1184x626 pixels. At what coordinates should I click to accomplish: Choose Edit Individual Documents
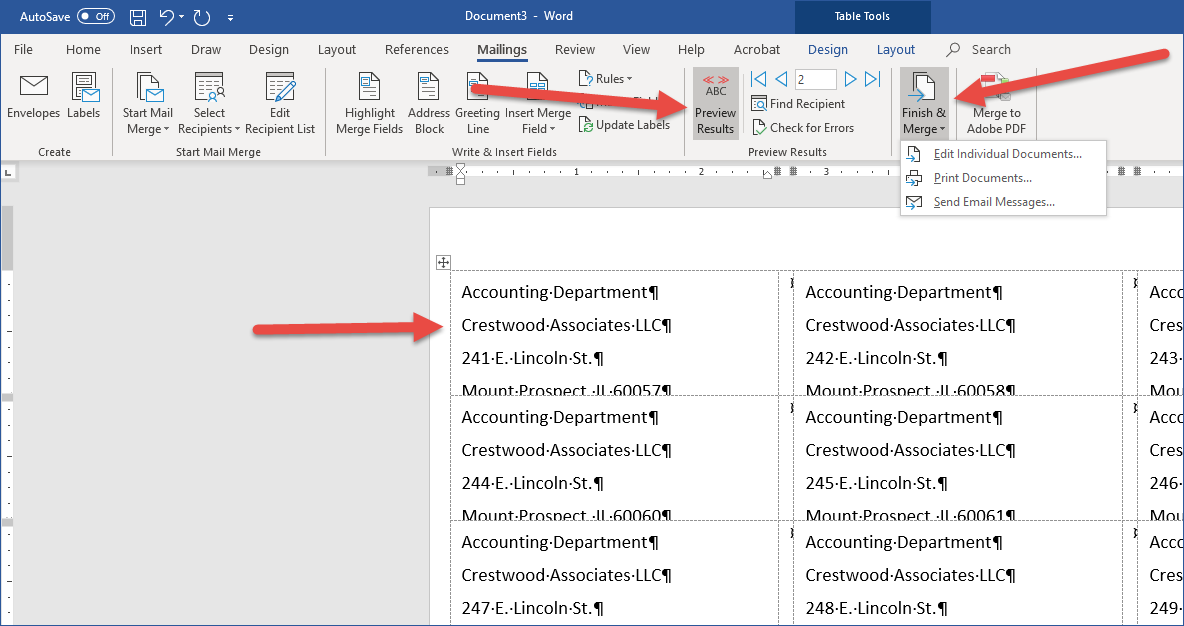[x=1003, y=154]
